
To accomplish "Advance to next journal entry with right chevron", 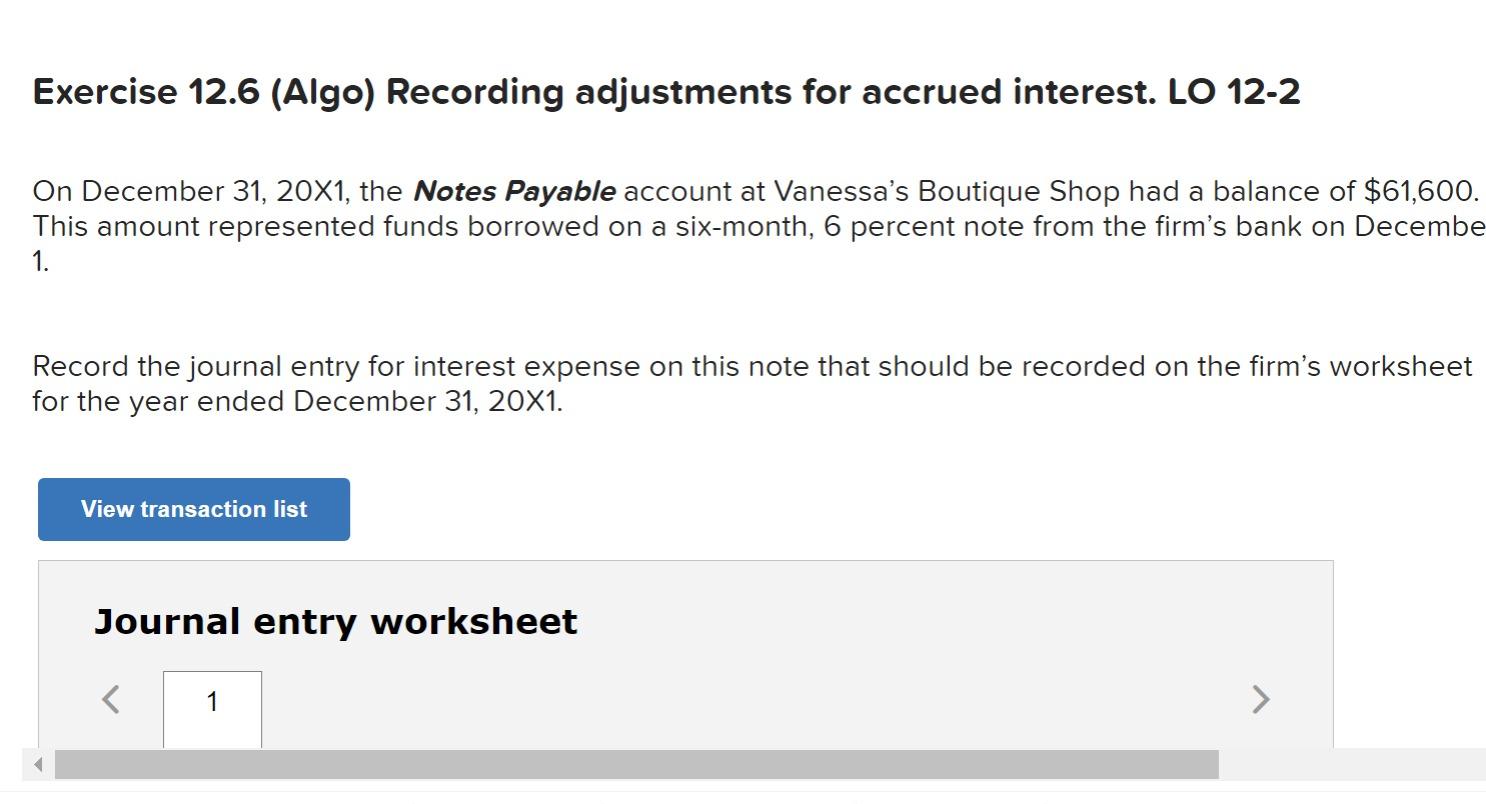I will [x=1261, y=699].
